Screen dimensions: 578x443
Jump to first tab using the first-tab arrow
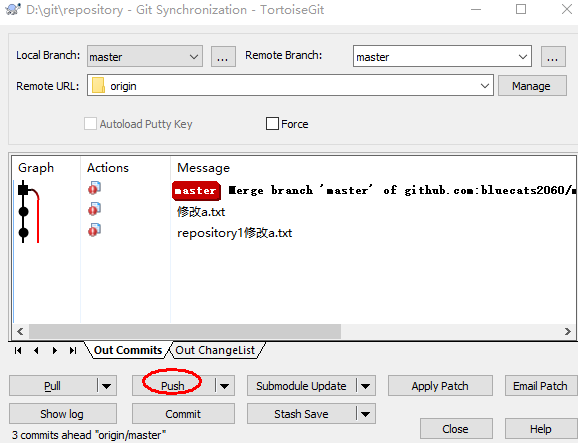click(x=18, y=350)
